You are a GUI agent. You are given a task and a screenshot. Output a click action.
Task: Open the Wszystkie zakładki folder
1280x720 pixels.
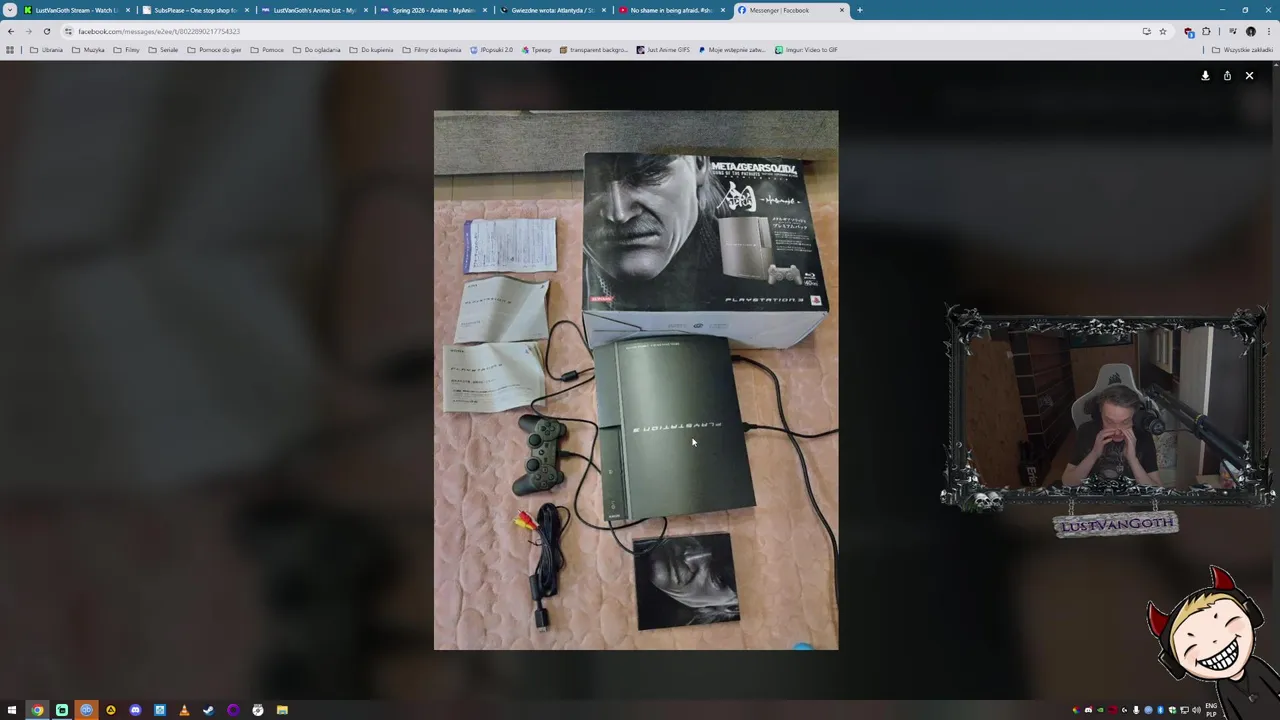1242,49
